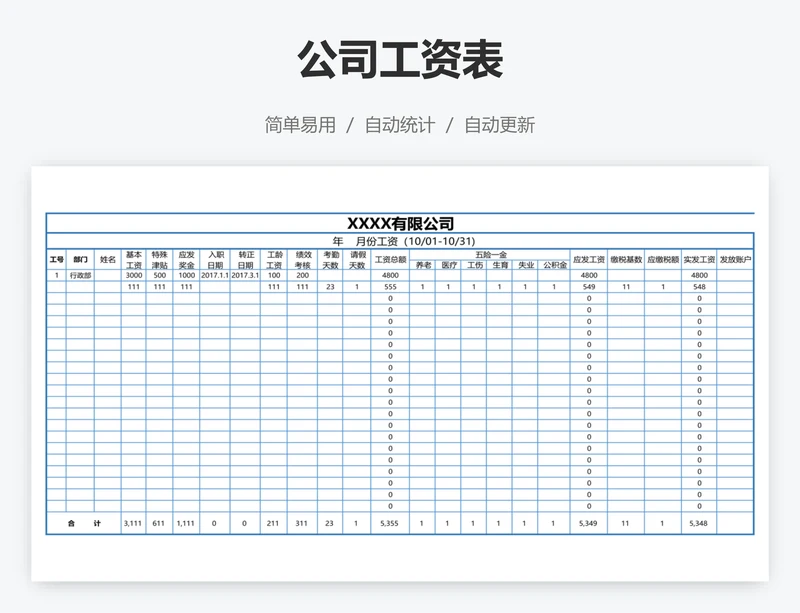Select the 工号 column header
The image size is (800, 613).
pos(55,260)
